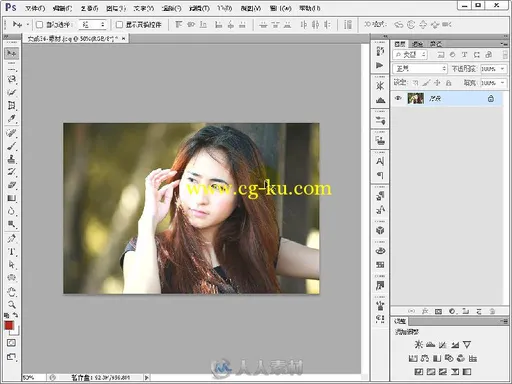The height and width of the screenshot is (384, 512).
Task: Open the layer filter kind dropdown
Action: pos(410,55)
